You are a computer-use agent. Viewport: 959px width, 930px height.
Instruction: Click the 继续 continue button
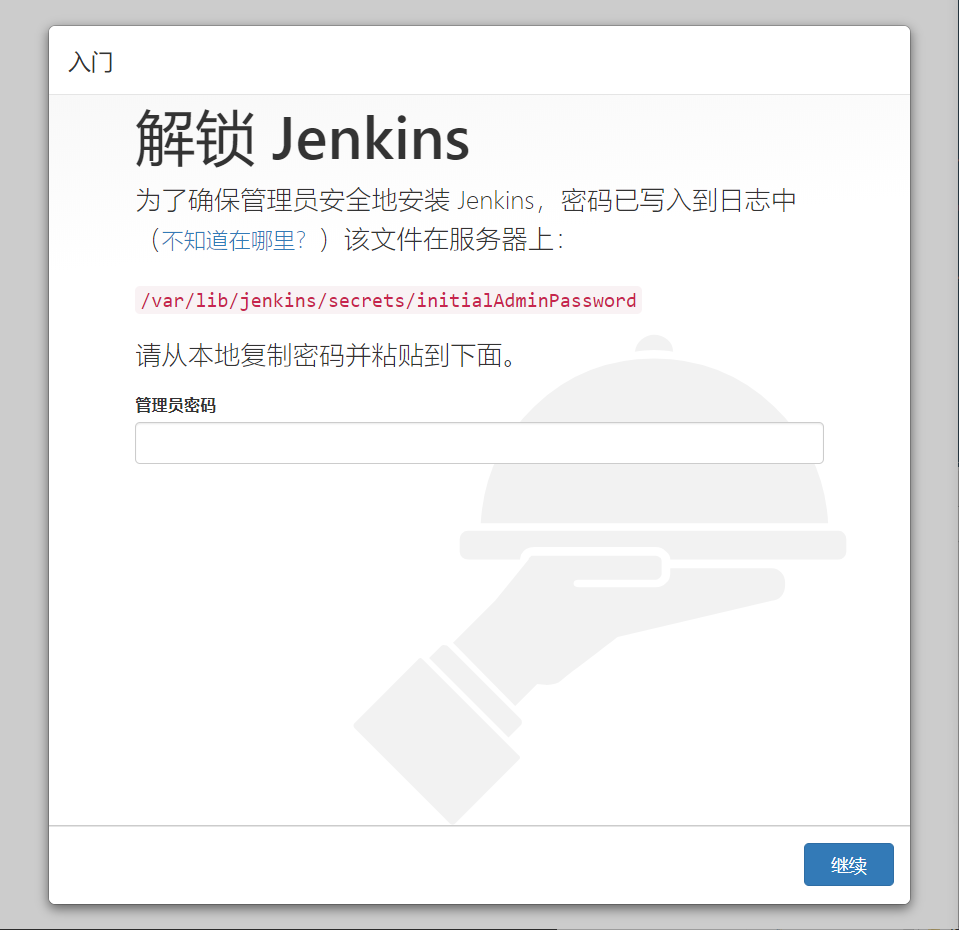point(848,864)
